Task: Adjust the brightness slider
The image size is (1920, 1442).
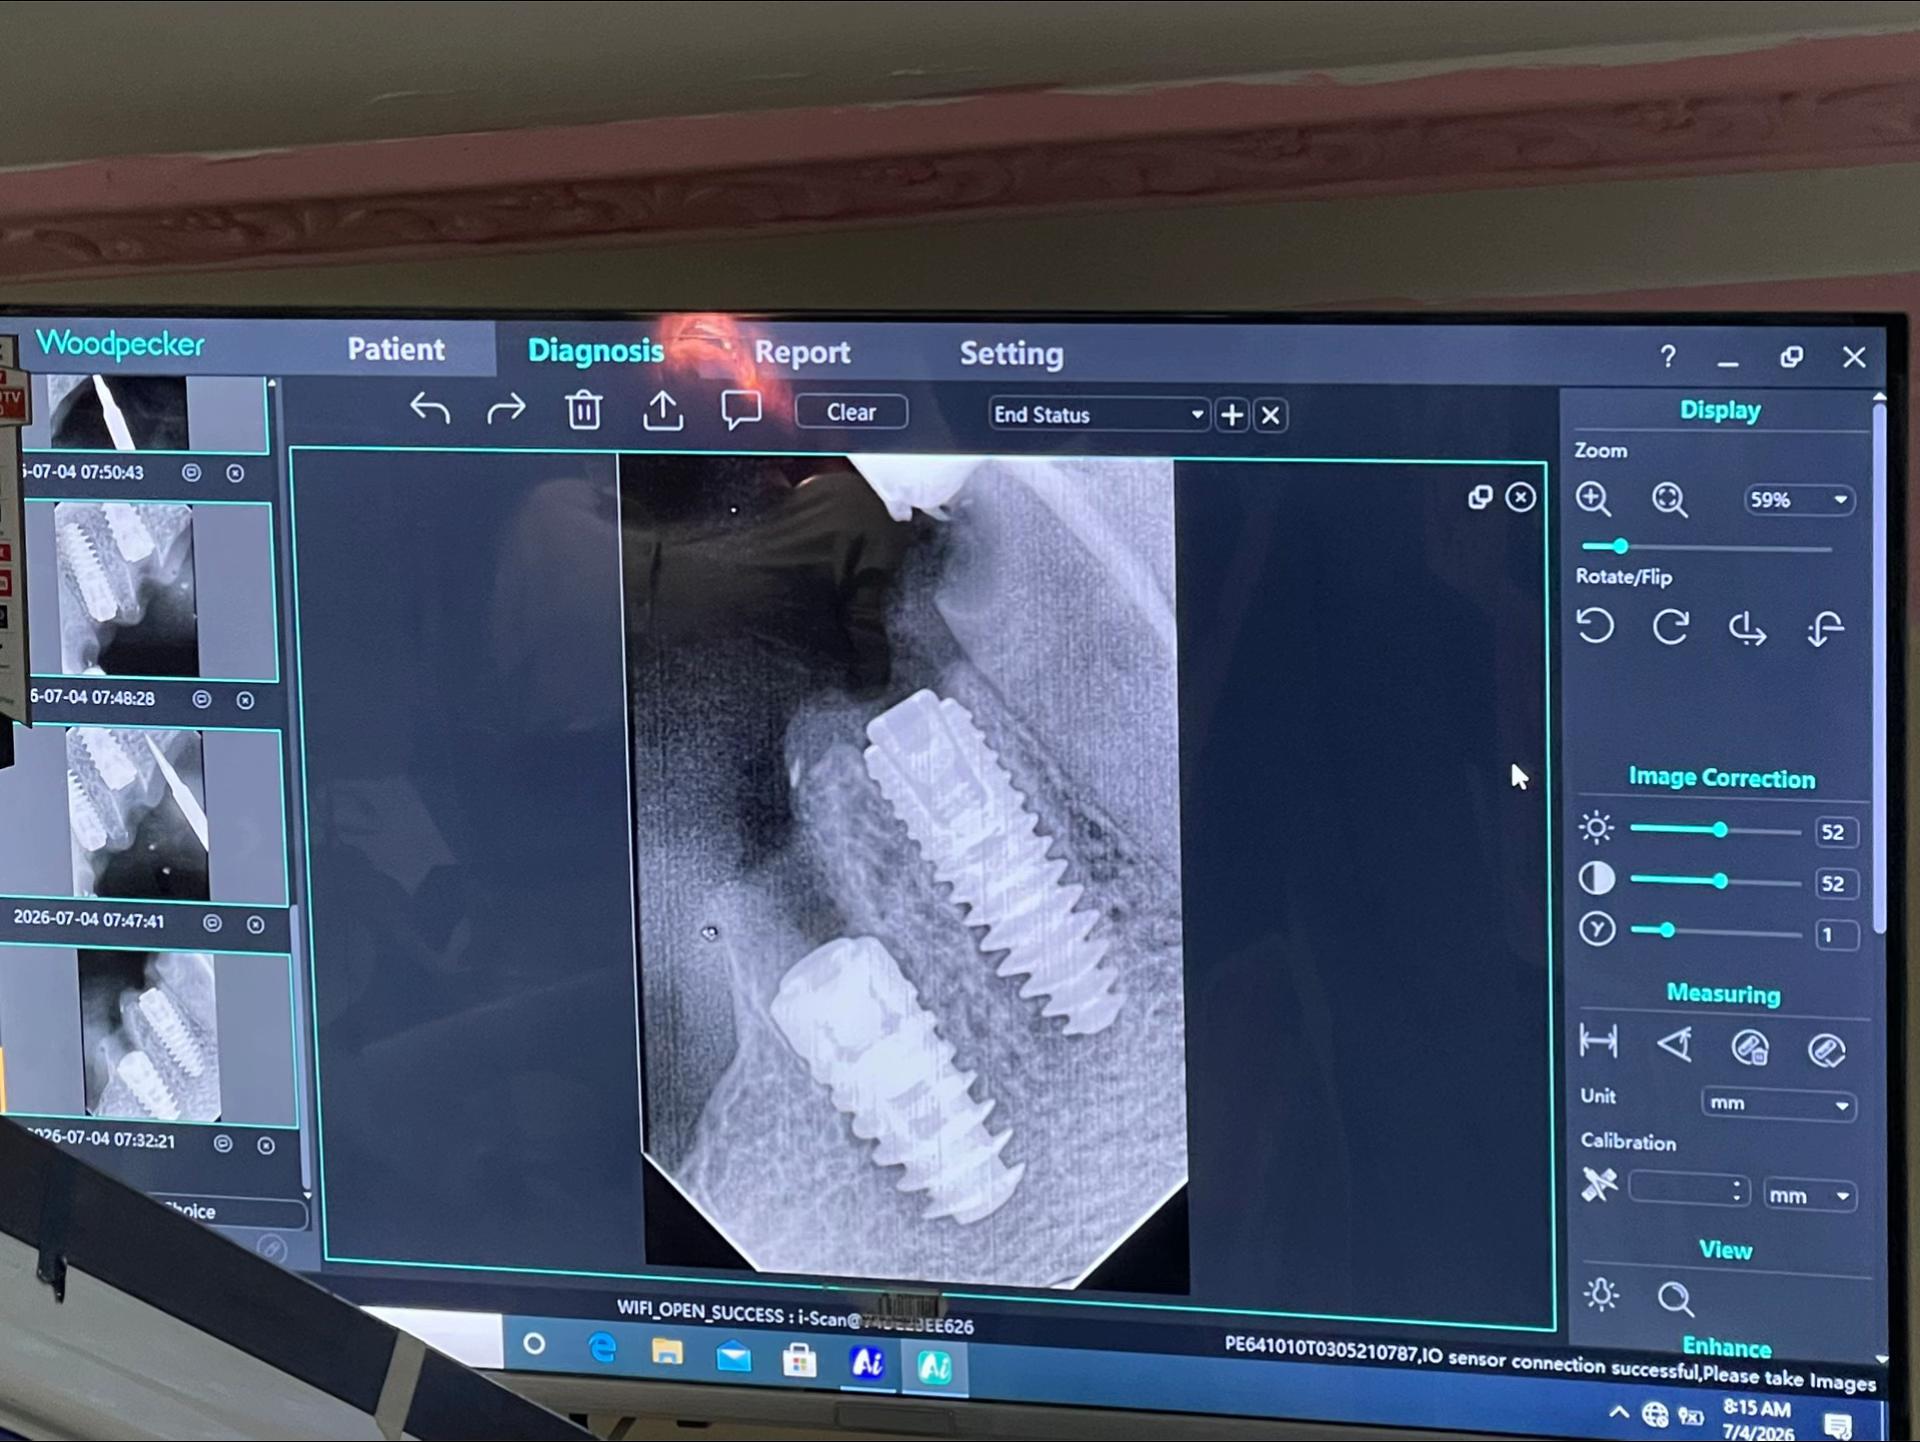Action: (1714, 830)
